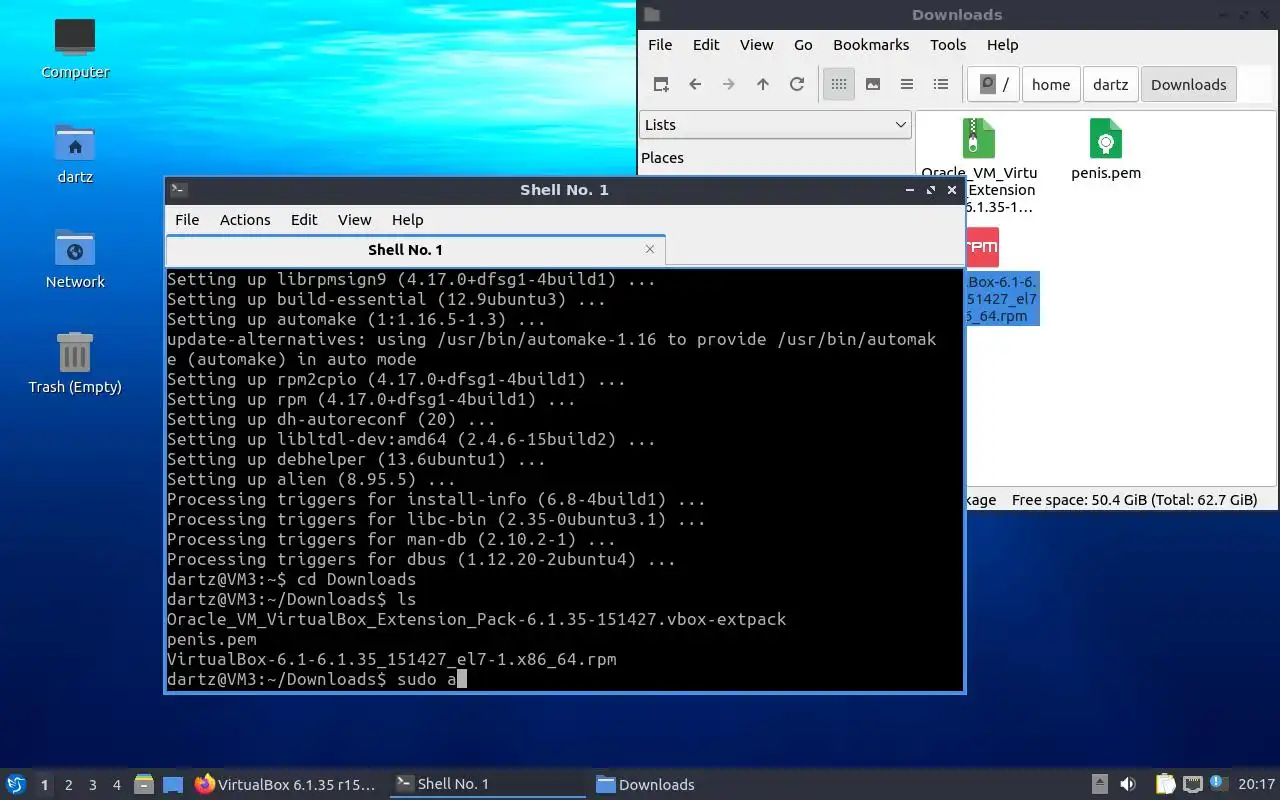Screen dimensions: 1280x800
Task: Open the dartz home folder desktop icon
Action: tap(75, 153)
